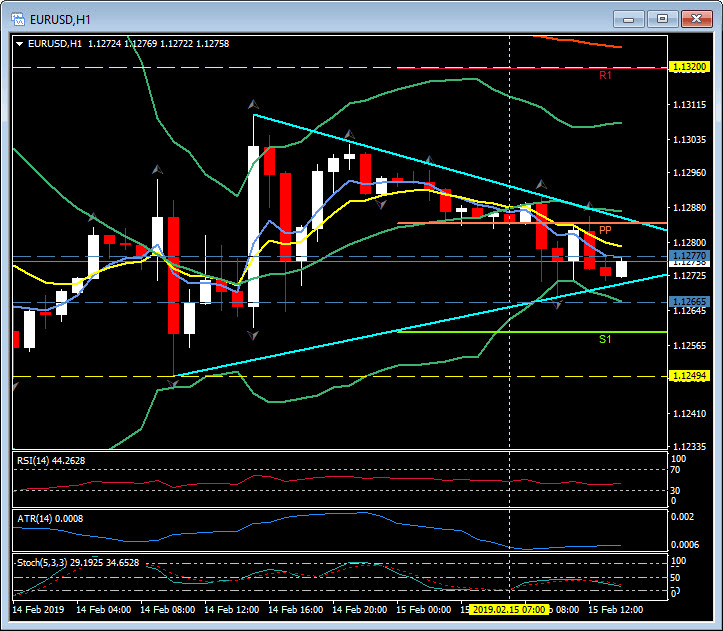Maximize the EURUSD,H1 chart window
Screen dimensions: 723x631
[660, 18]
